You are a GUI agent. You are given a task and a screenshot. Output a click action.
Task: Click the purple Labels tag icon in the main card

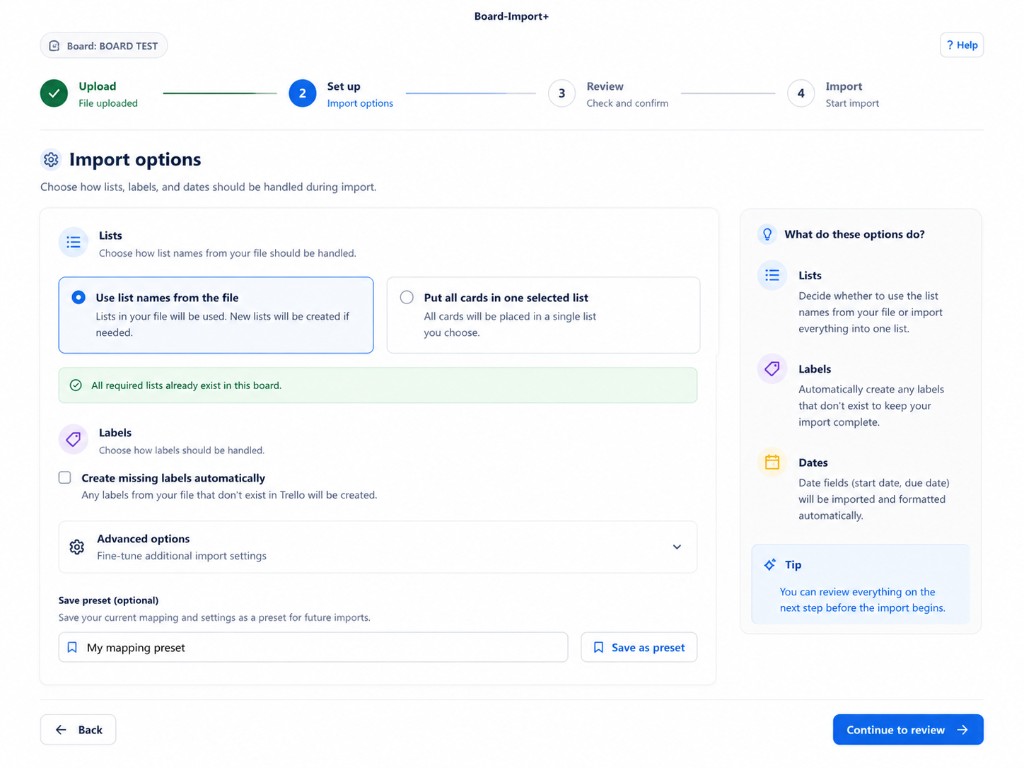[73, 440]
